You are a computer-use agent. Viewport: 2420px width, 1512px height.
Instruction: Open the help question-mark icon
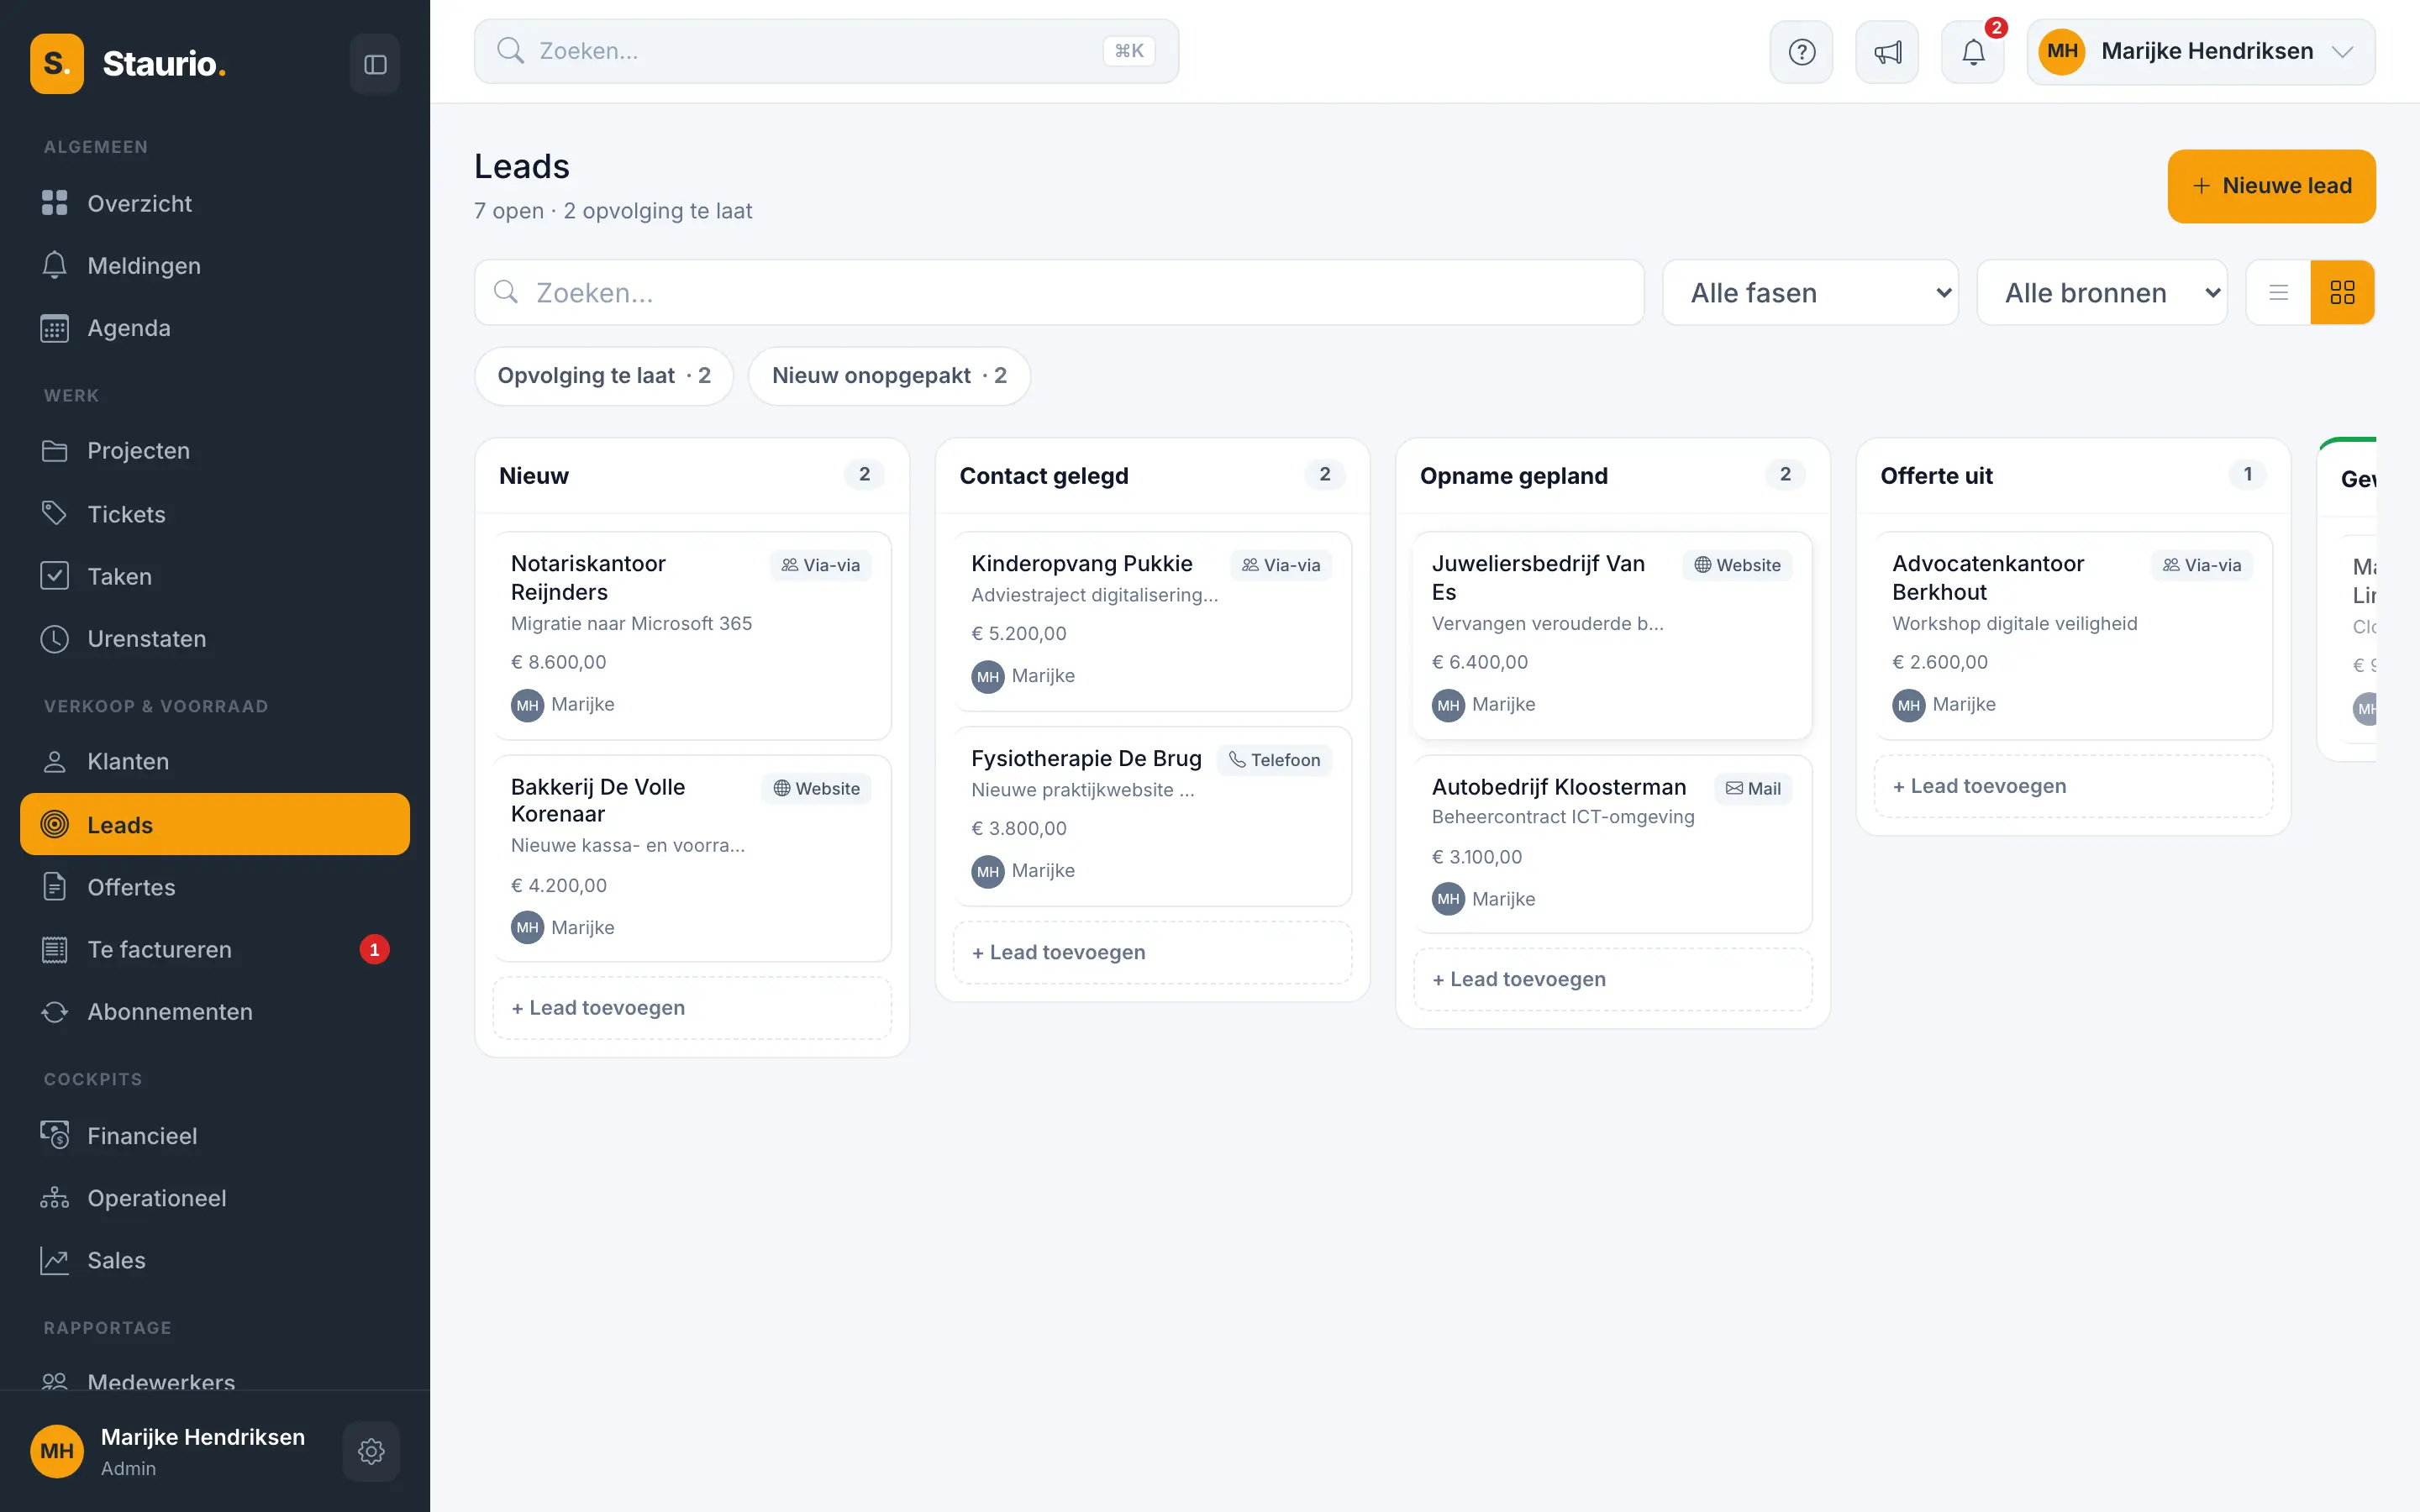1801,52
